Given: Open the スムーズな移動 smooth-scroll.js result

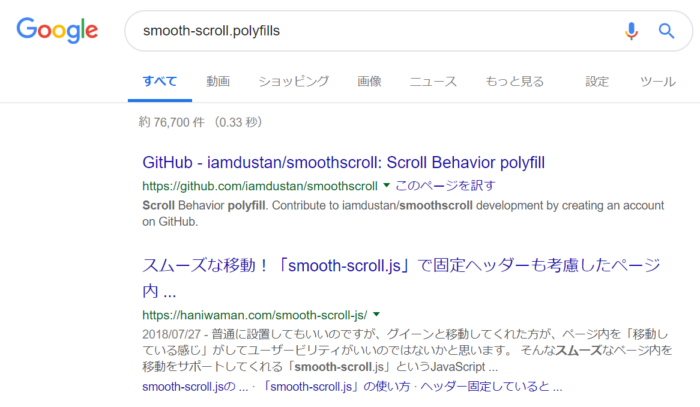Looking at the screenshot, I should (398, 268).
